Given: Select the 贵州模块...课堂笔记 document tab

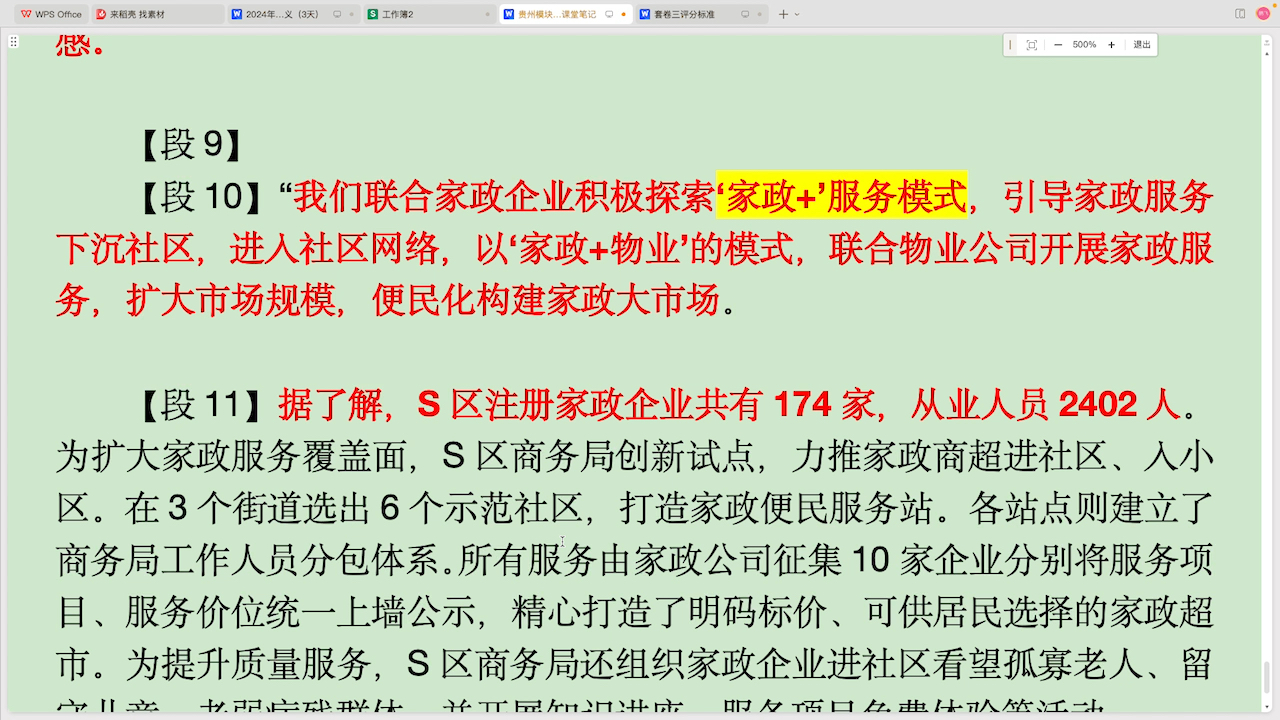Looking at the screenshot, I should pyautogui.click(x=565, y=15).
